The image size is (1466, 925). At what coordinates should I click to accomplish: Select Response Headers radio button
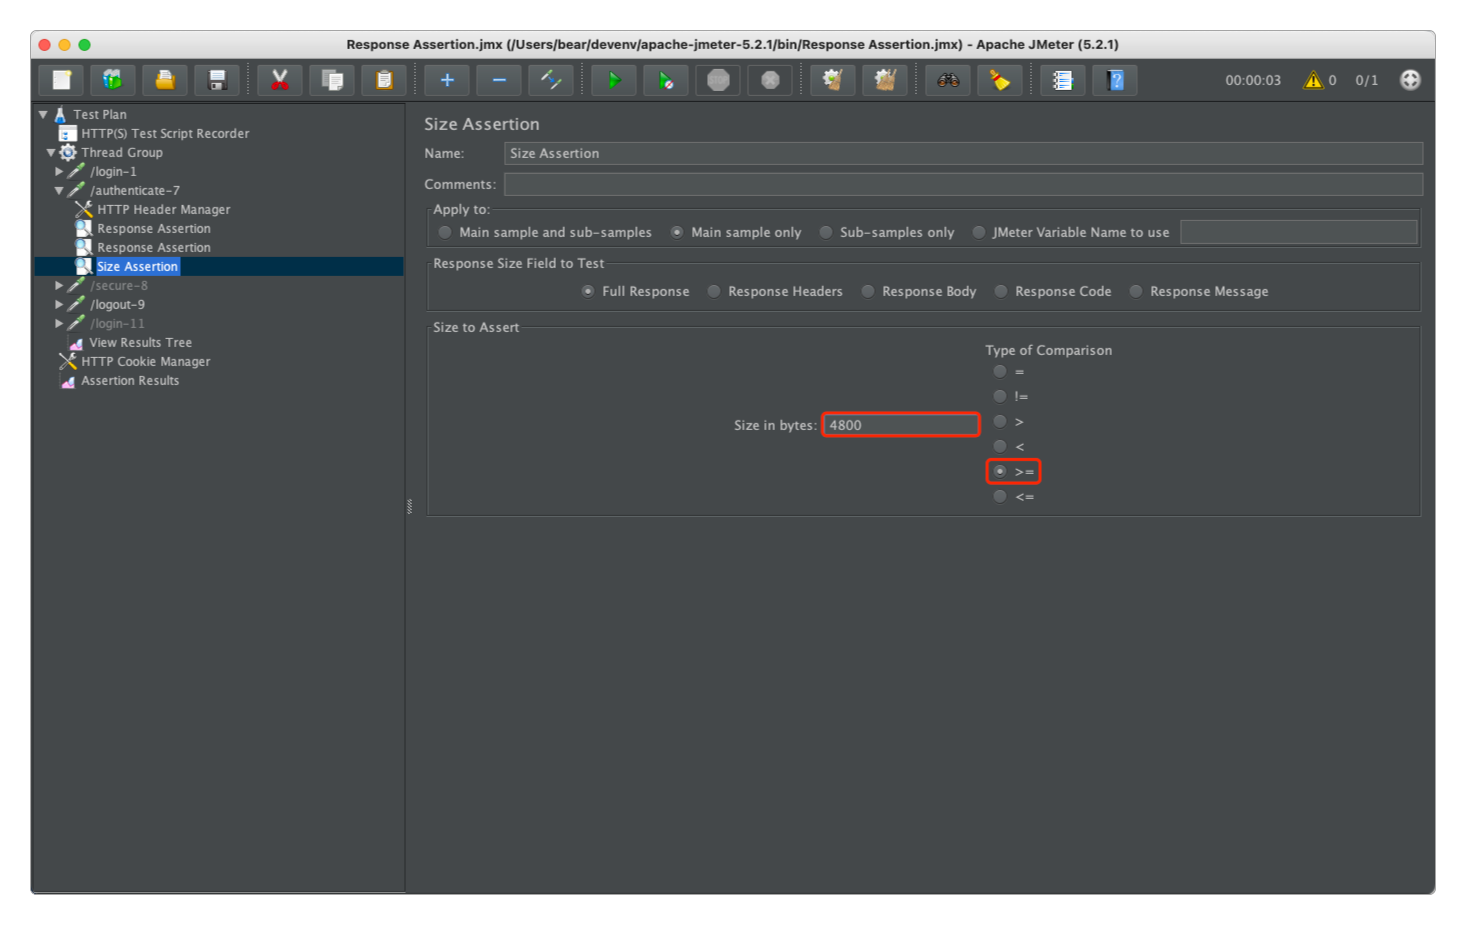click(x=714, y=291)
